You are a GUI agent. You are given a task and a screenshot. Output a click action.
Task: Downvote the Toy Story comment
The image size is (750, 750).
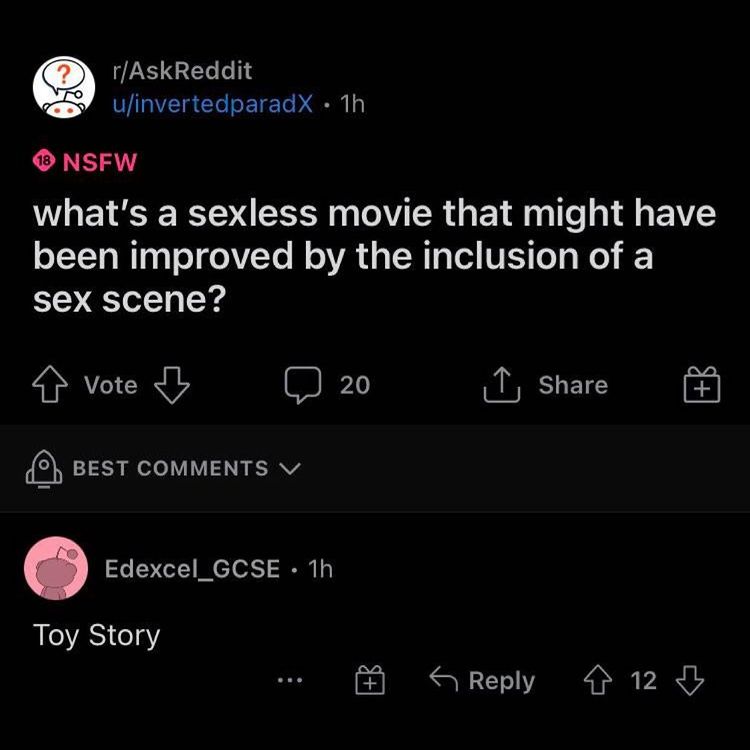click(691, 681)
